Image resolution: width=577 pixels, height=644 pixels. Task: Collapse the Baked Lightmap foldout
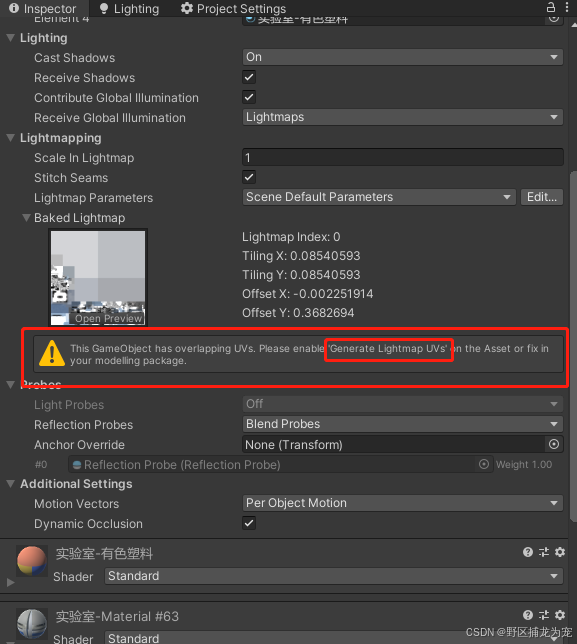click(26, 218)
